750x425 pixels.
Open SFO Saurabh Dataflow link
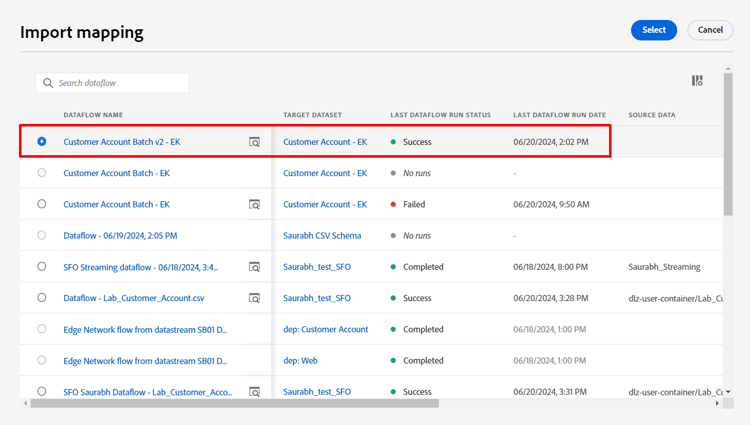point(148,392)
